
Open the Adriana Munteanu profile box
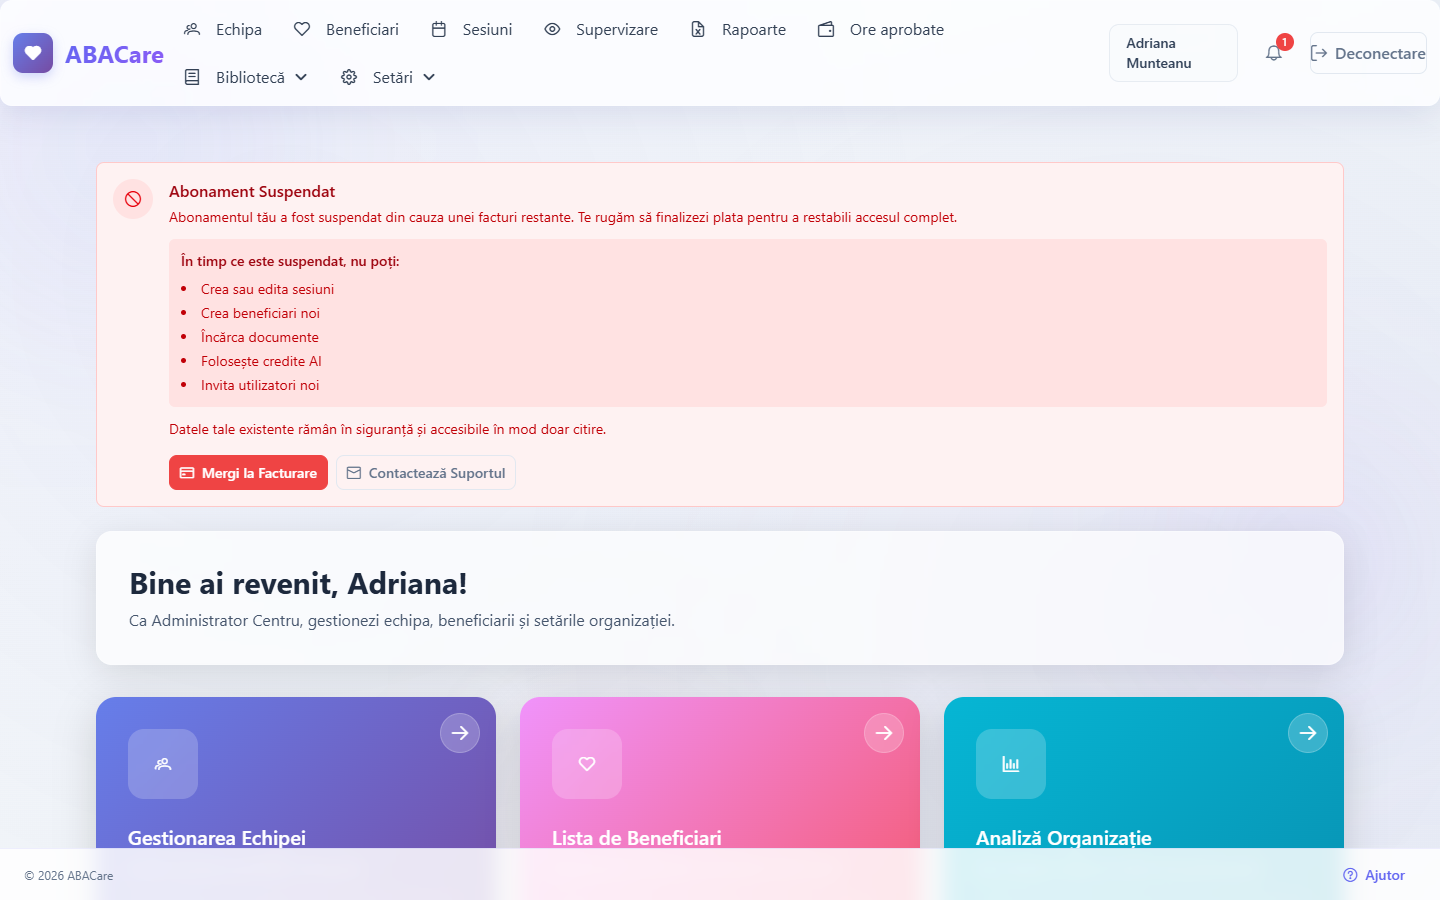point(1173,53)
